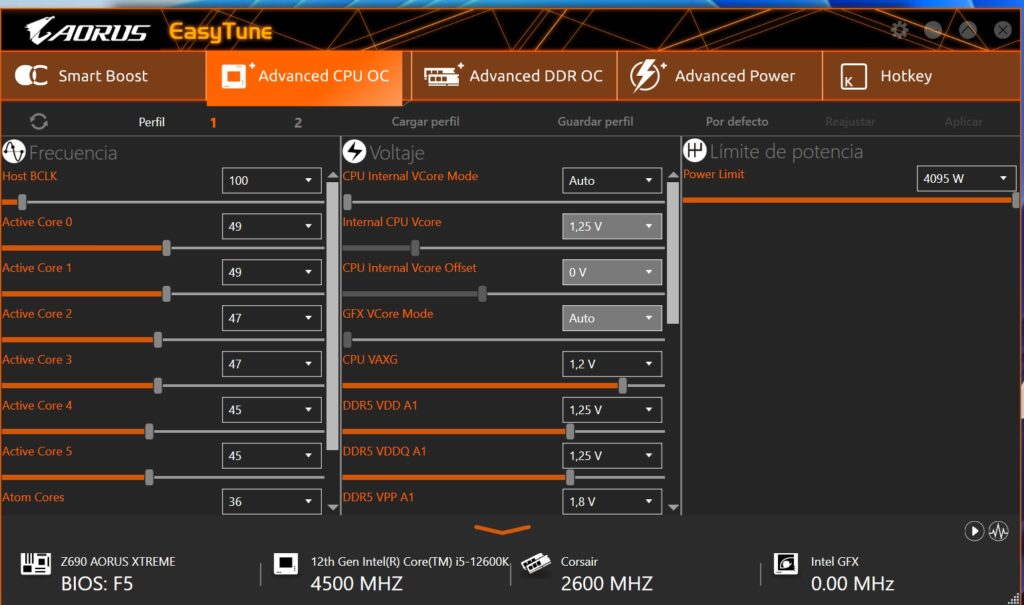Open the Host BCLK dropdown

click(272, 180)
